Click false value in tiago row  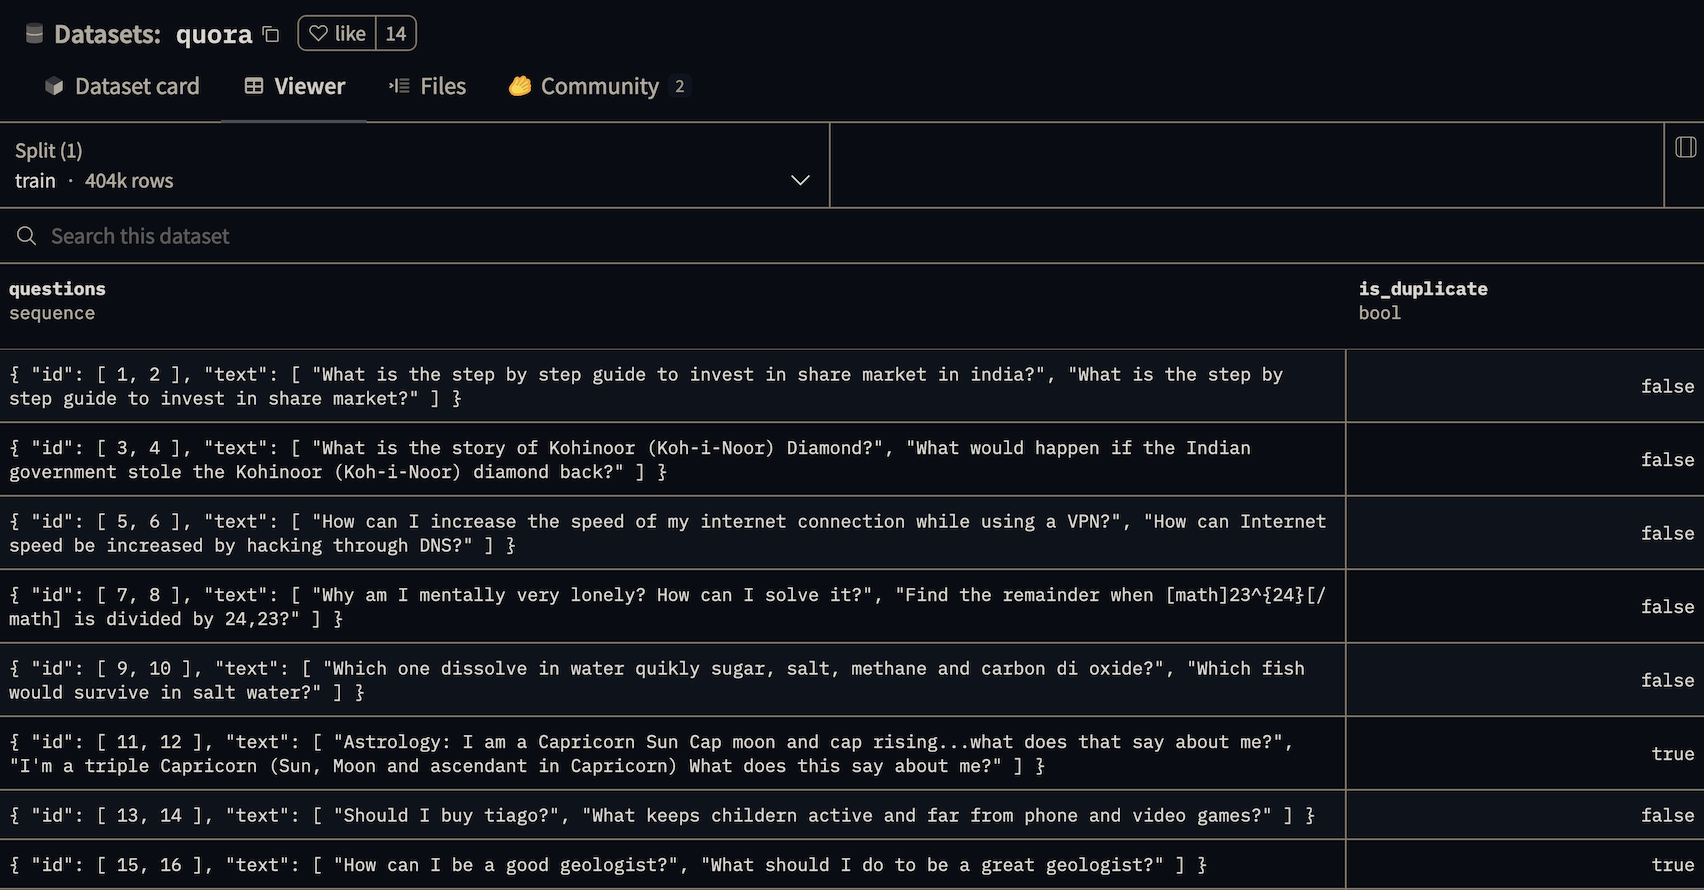point(1667,815)
